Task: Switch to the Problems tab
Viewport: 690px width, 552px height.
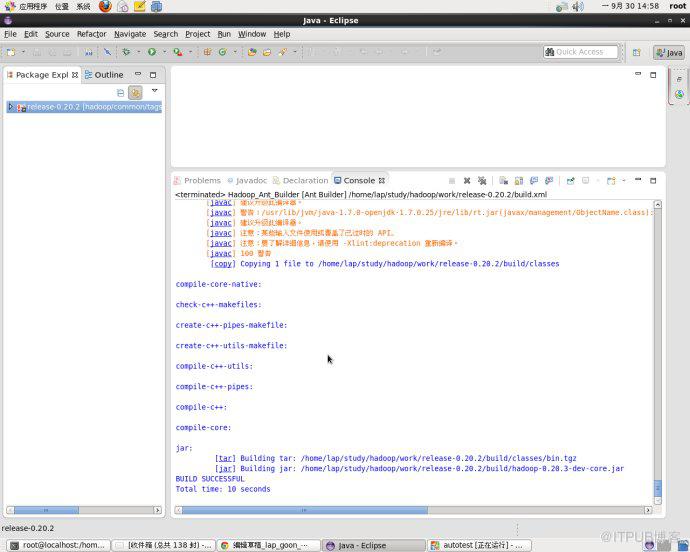Action: coord(197,180)
